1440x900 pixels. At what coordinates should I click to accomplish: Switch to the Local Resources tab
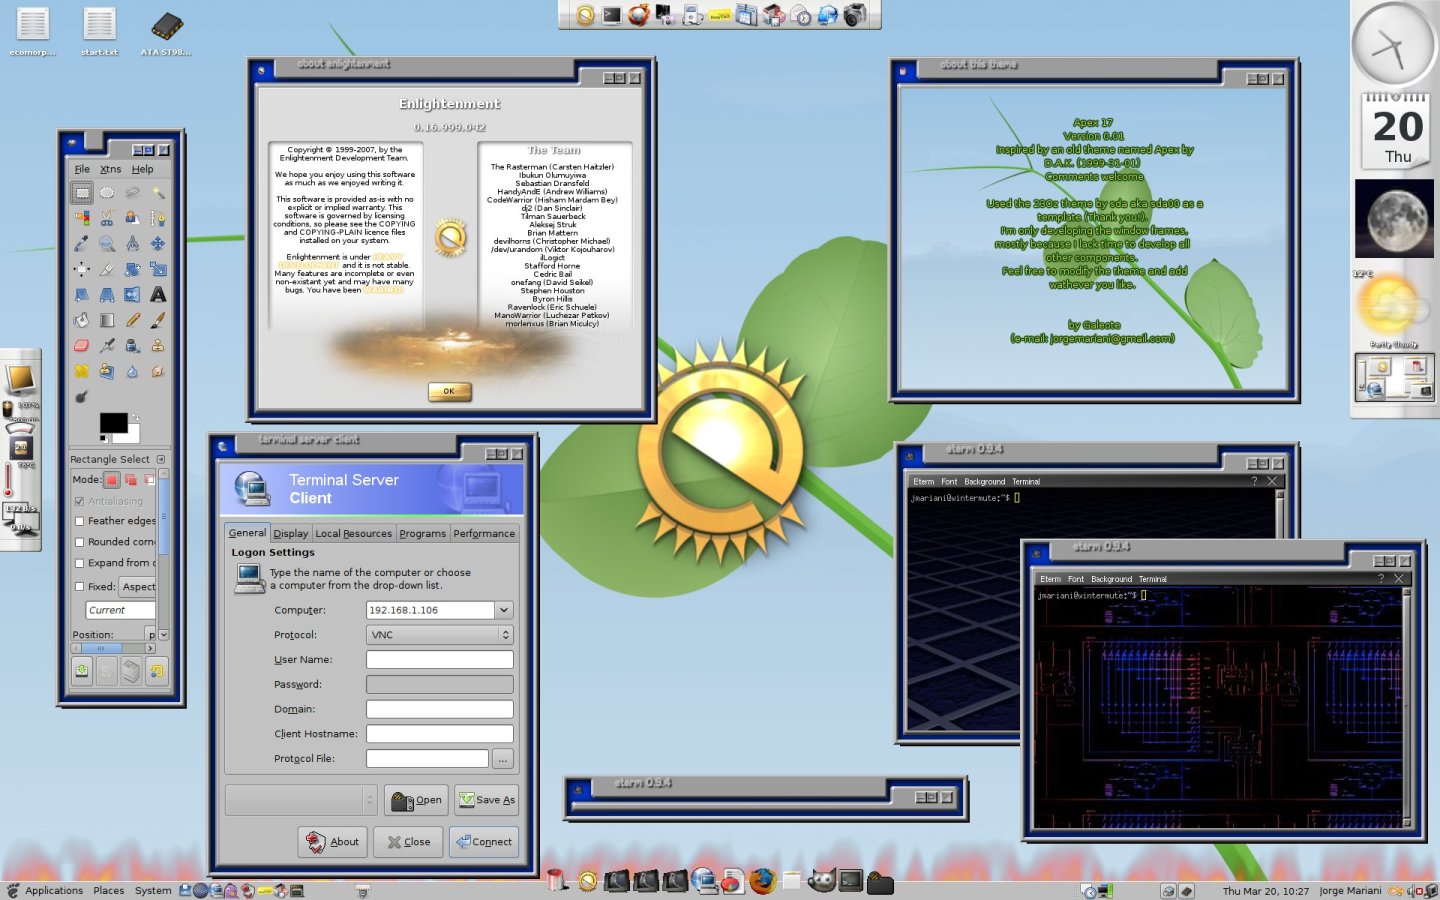click(354, 534)
